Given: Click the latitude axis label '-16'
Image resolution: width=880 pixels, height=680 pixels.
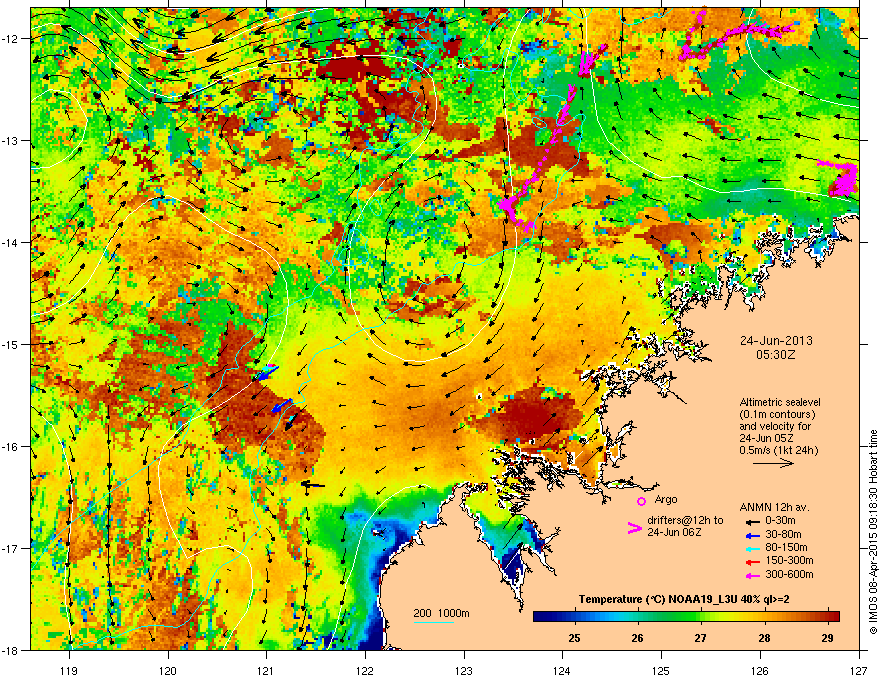Looking at the screenshot, I should [11, 447].
